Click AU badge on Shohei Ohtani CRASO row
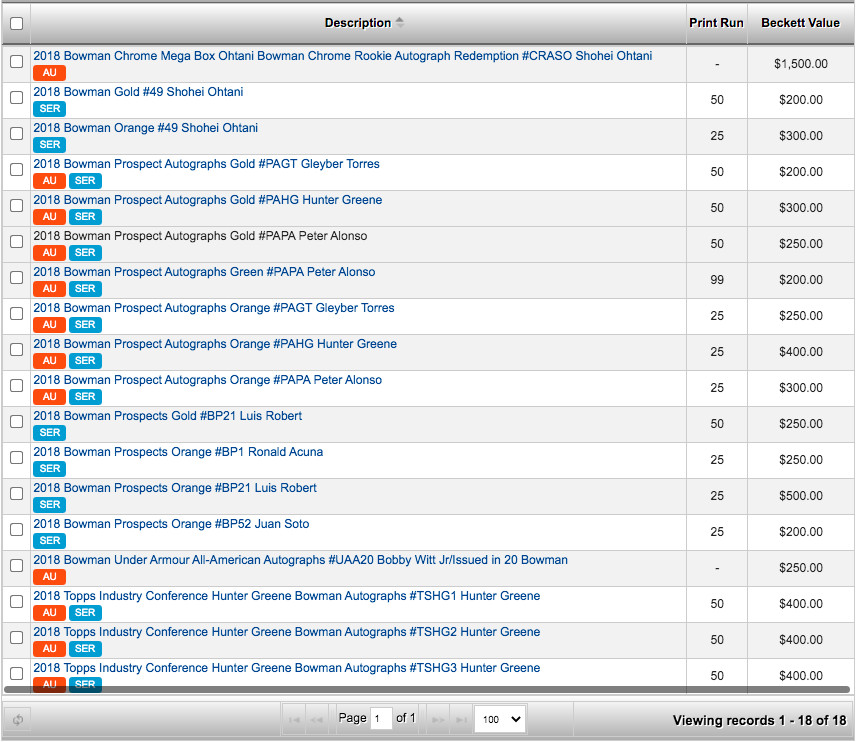The height and width of the screenshot is (742, 857). pyautogui.click(x=49, y=73)
